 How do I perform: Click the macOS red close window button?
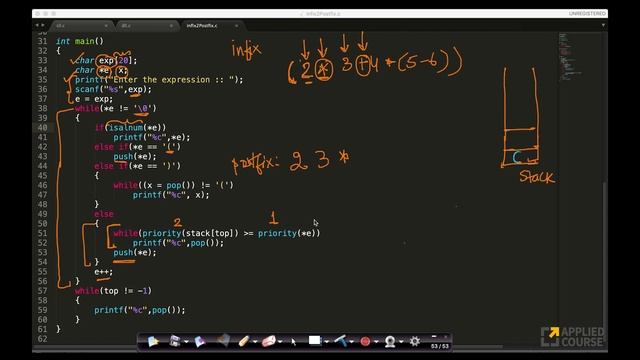[x=38, y=13]
